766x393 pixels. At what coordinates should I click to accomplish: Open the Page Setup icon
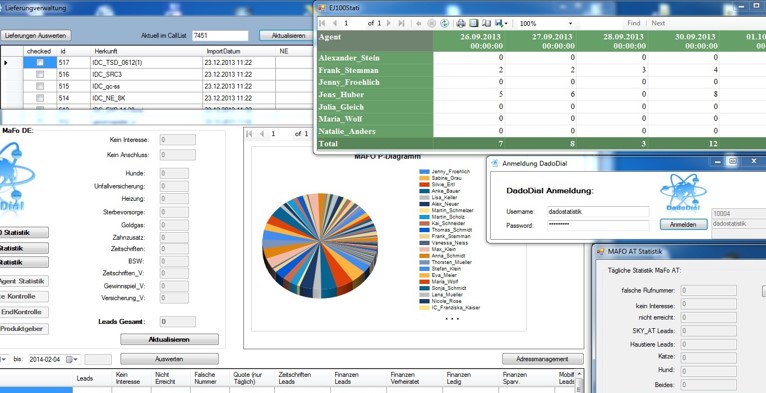pos(486,23)
